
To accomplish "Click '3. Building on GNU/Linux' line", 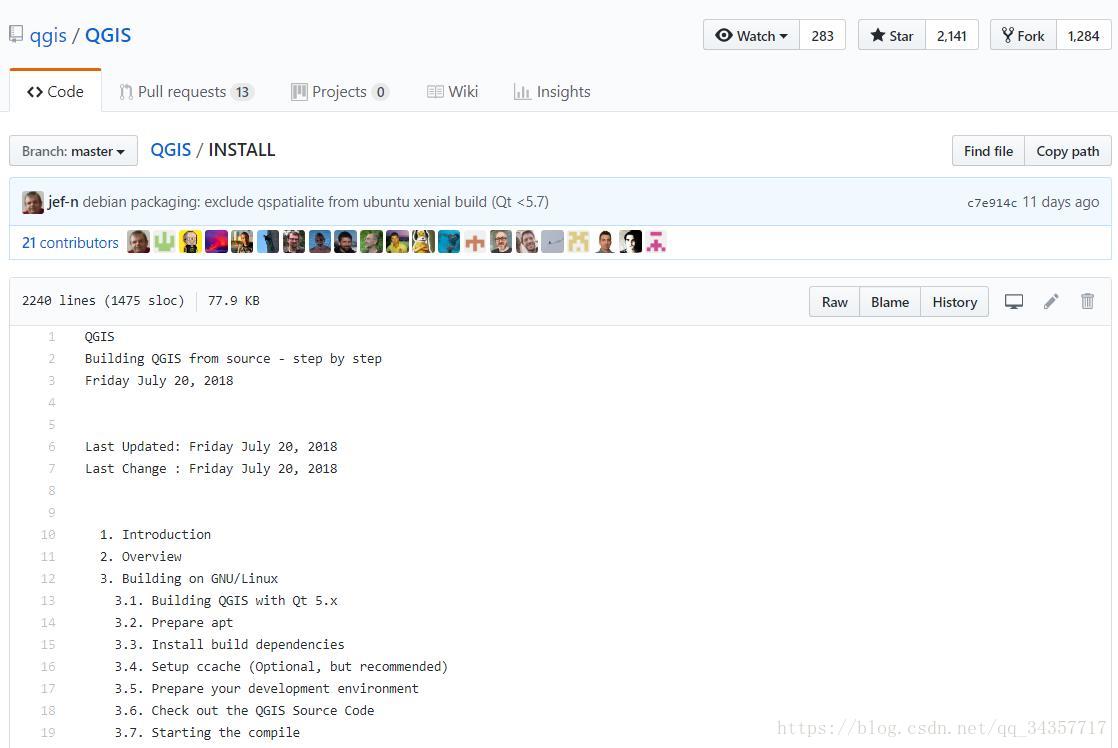I will click(188, 578).
